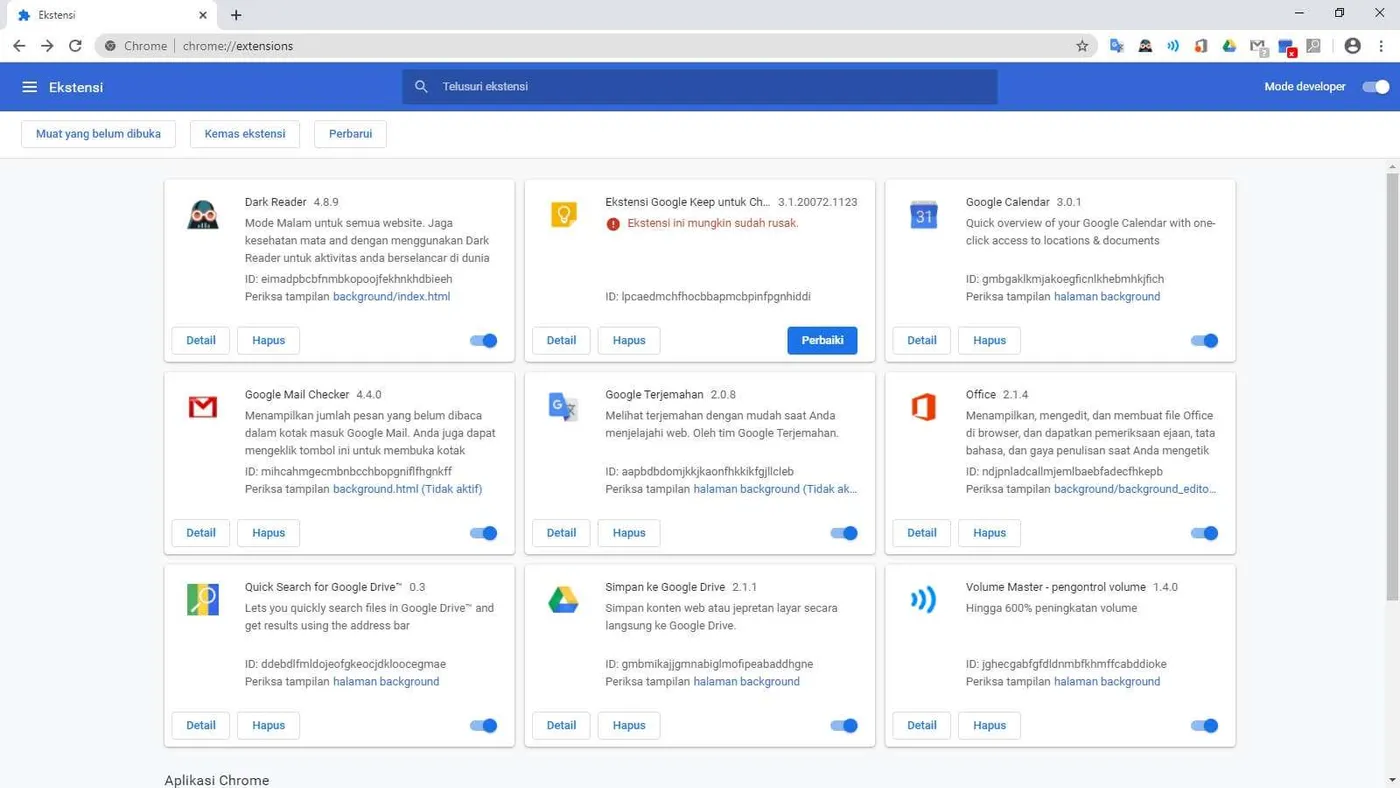Click the Save to Google Drive toolbar icon
Image resolution: width=1400 pixels, height=788 pixels.
(1229, 46)
